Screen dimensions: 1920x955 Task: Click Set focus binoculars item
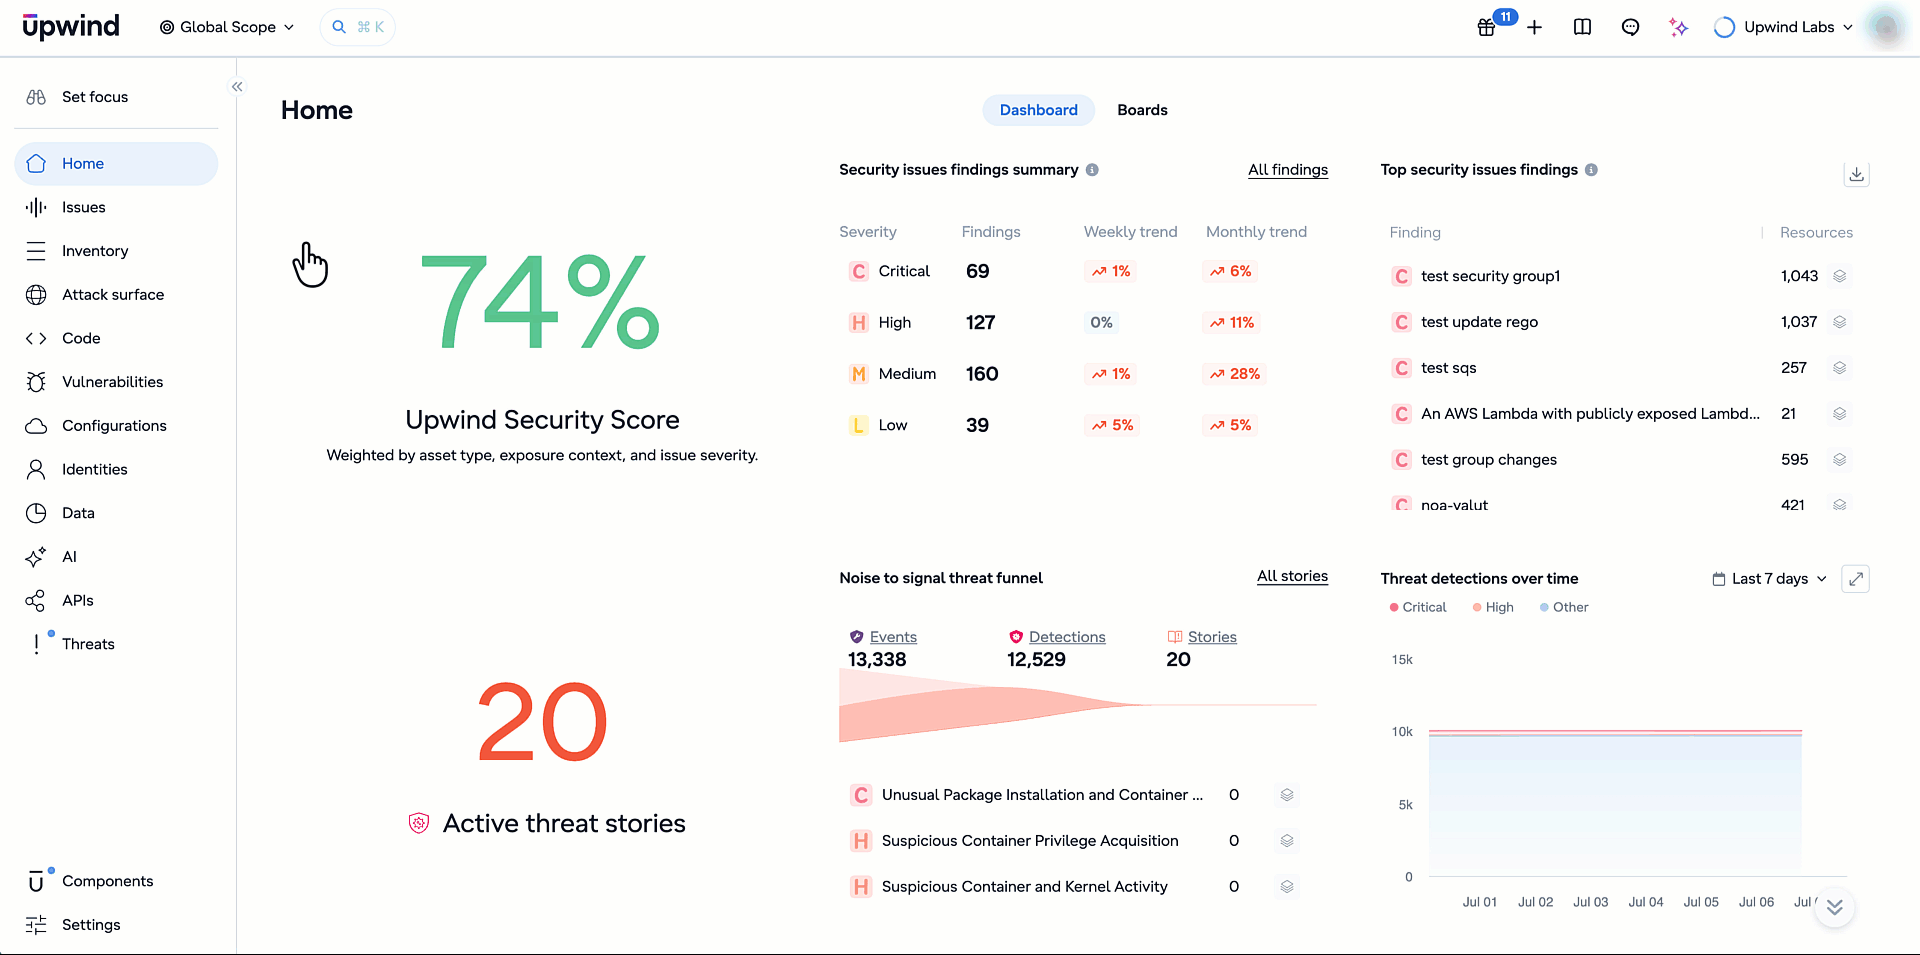(117, 97)
